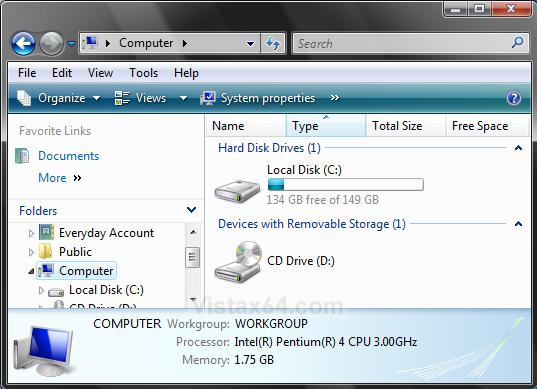This screenshot has height=389, width=537.
Task: Click CD Drive (D:) label in file list
Action: (x=301, y=261)
